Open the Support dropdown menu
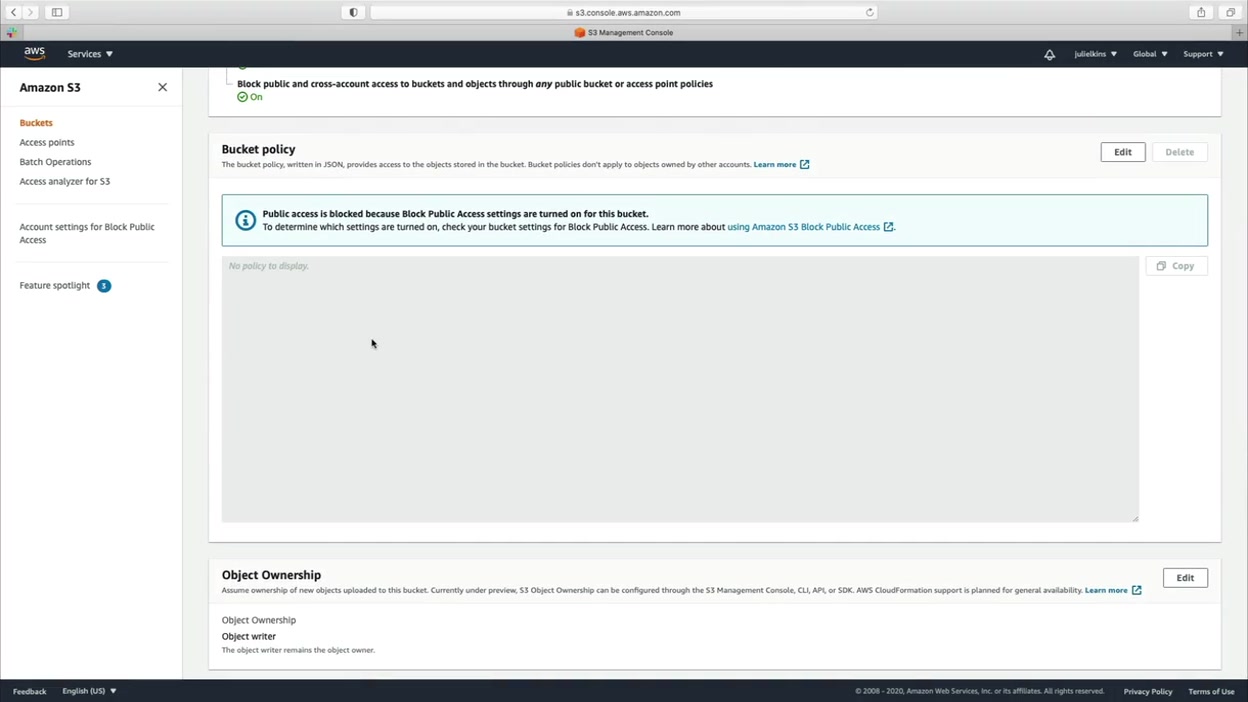This screenshot has height=702, width=1248. (x=1203, y=54)
